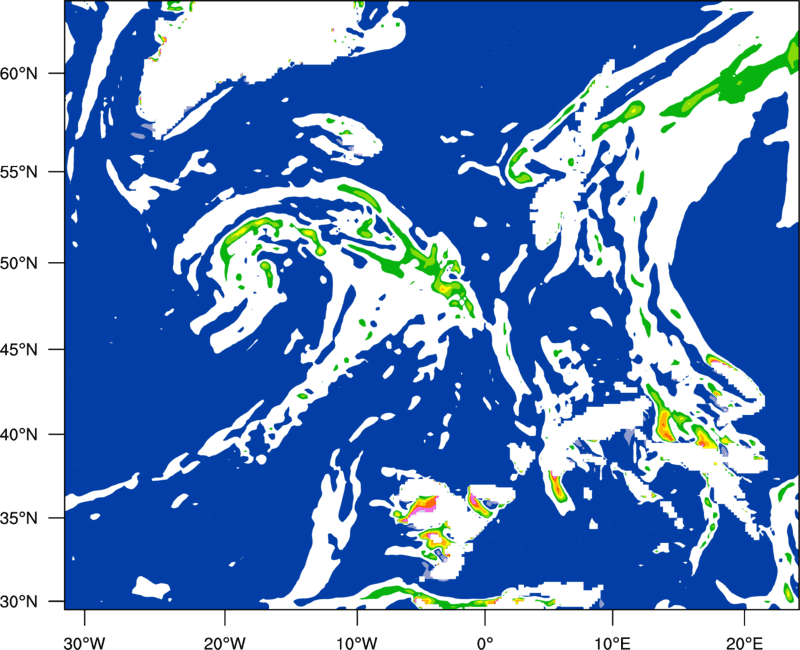Click the 0° longitude label
800x650 pixels.
[x=485, y=643]
